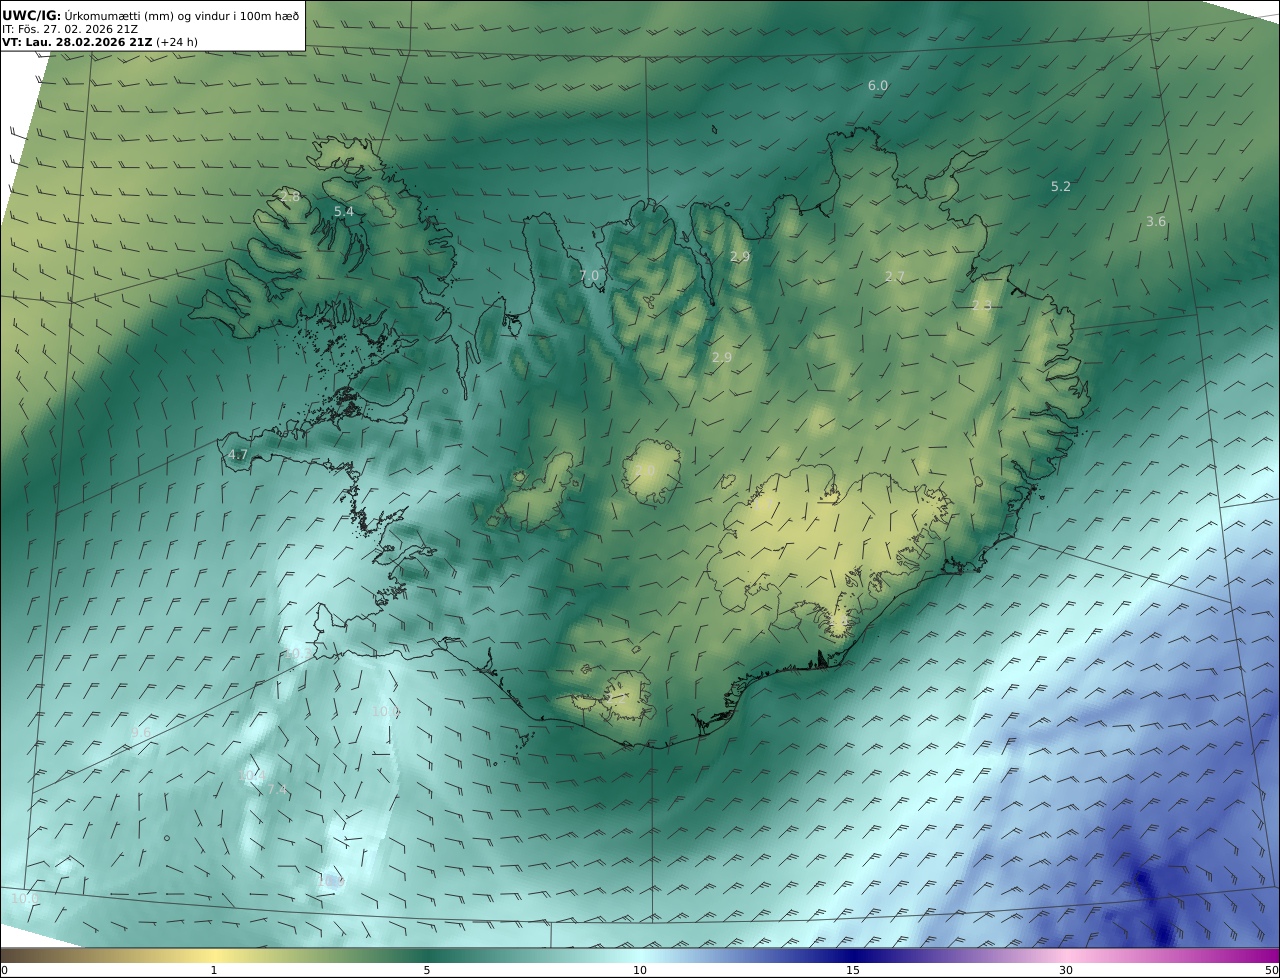Click the 4.7 value label on Snæfellsnes
1280x978 pixels.
coord(238,455)
